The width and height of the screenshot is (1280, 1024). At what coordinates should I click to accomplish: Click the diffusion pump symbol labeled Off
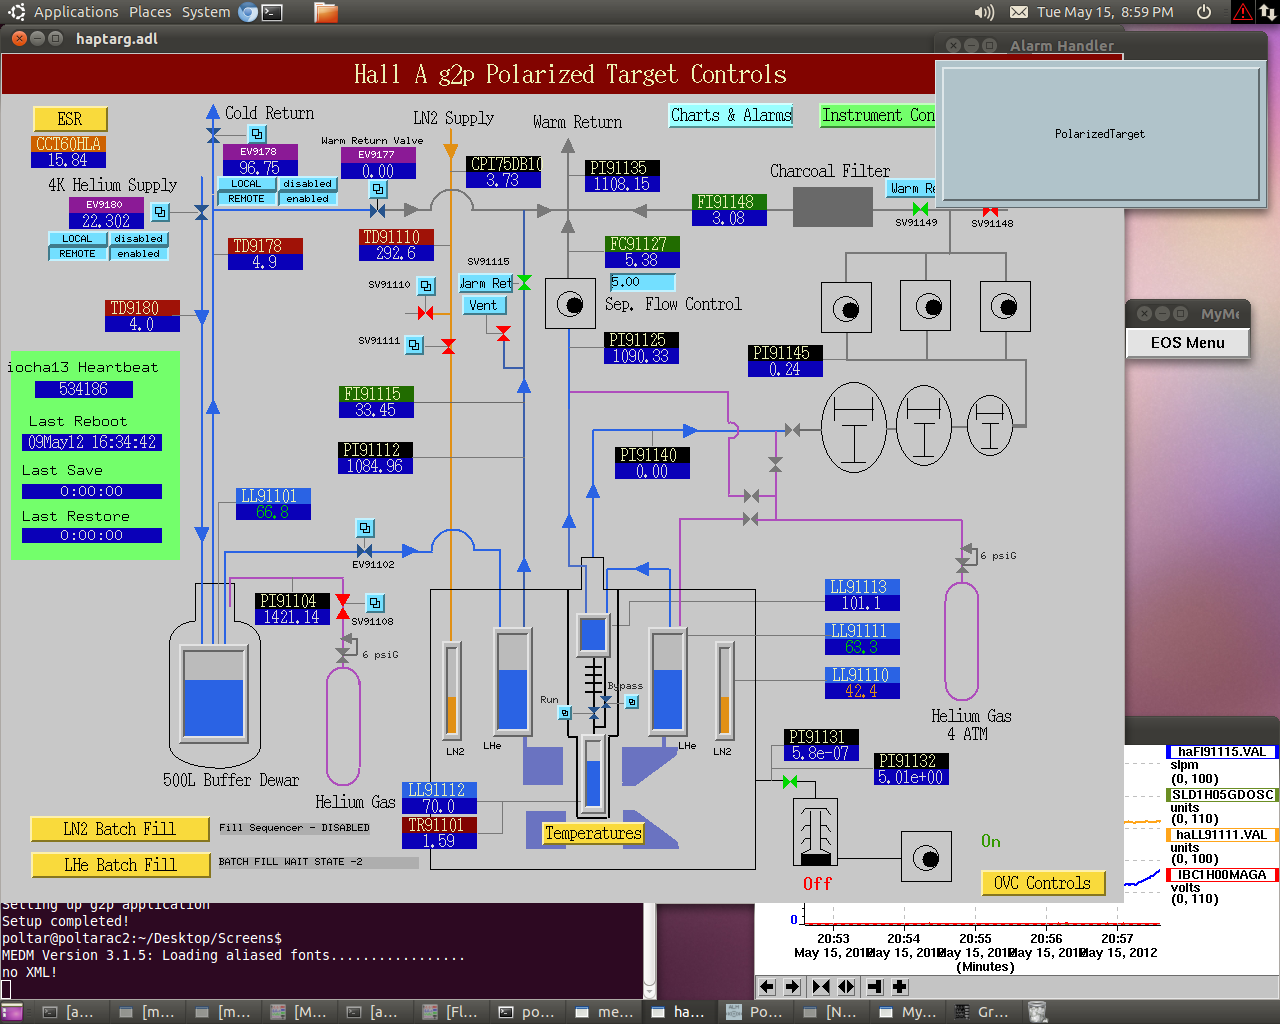[815, 832]
